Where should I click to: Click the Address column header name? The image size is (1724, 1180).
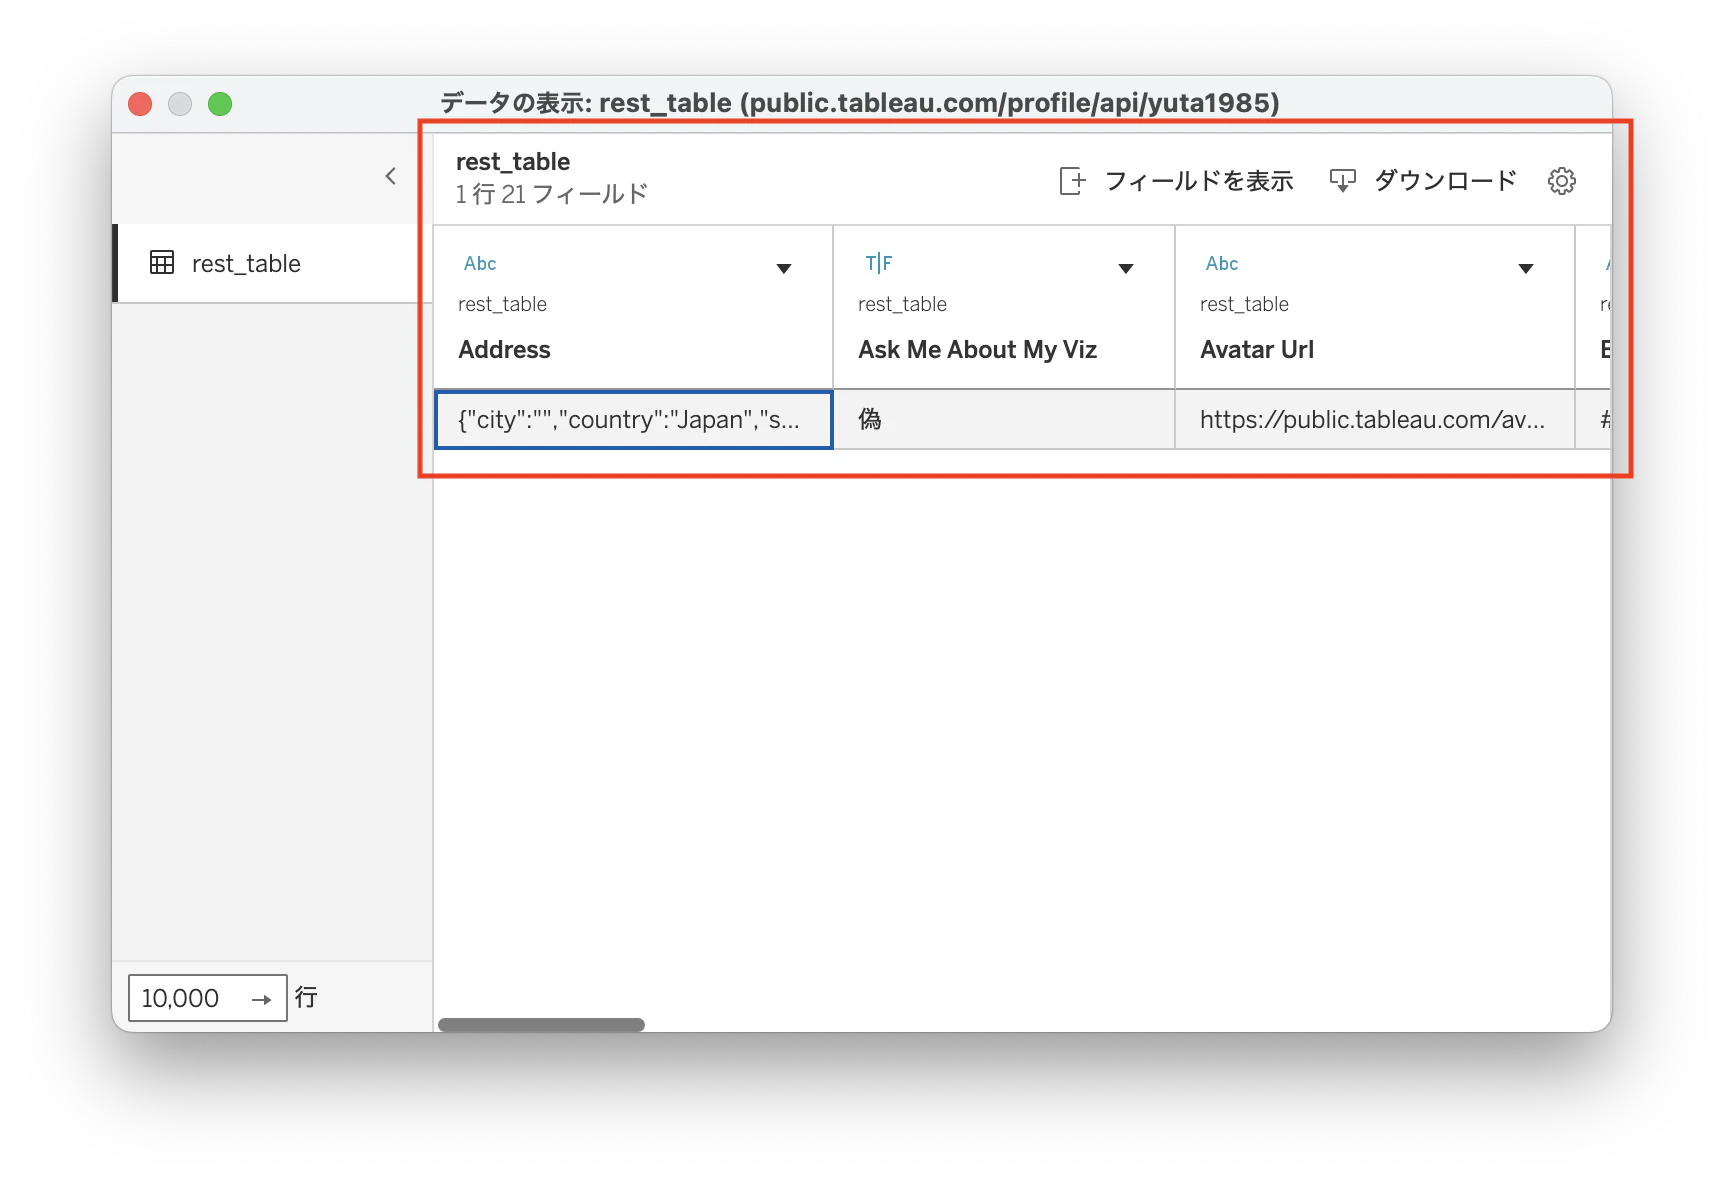pyautogui.click(x=504, y=350)
